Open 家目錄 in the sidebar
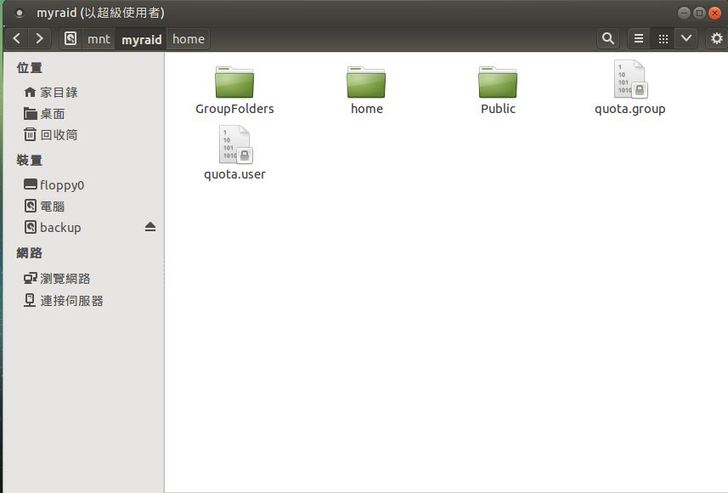Screen dimensions: 728x493 (x=58, y=92)
